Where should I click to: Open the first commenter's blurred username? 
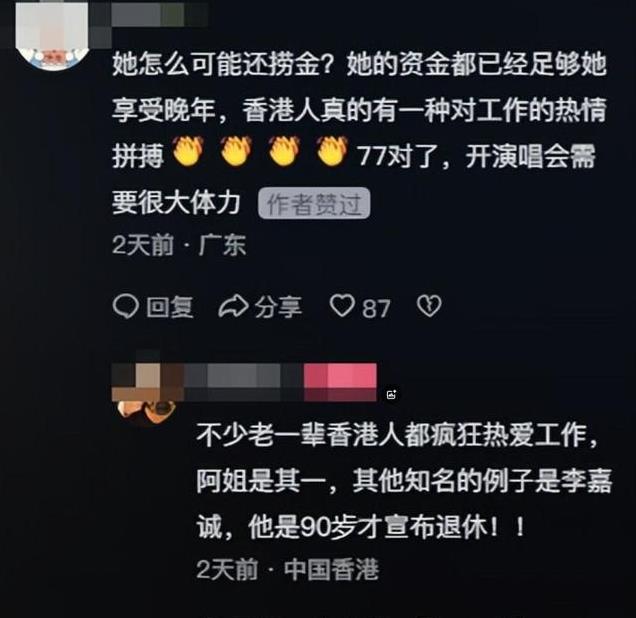pos(159,15)
